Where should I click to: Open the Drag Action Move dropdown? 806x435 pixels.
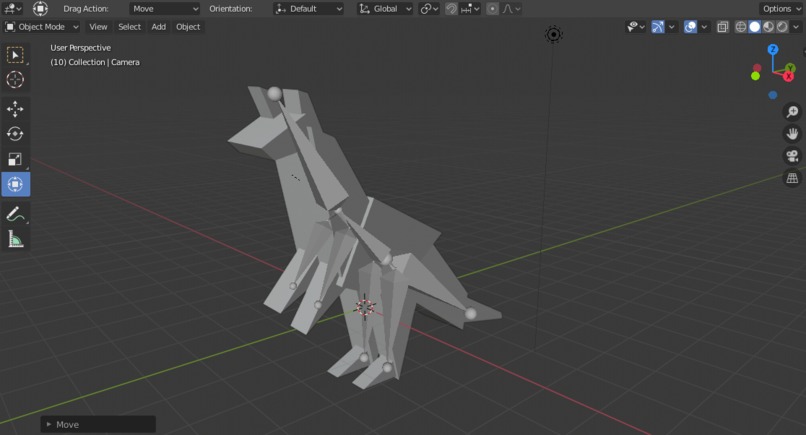[164, 9]
